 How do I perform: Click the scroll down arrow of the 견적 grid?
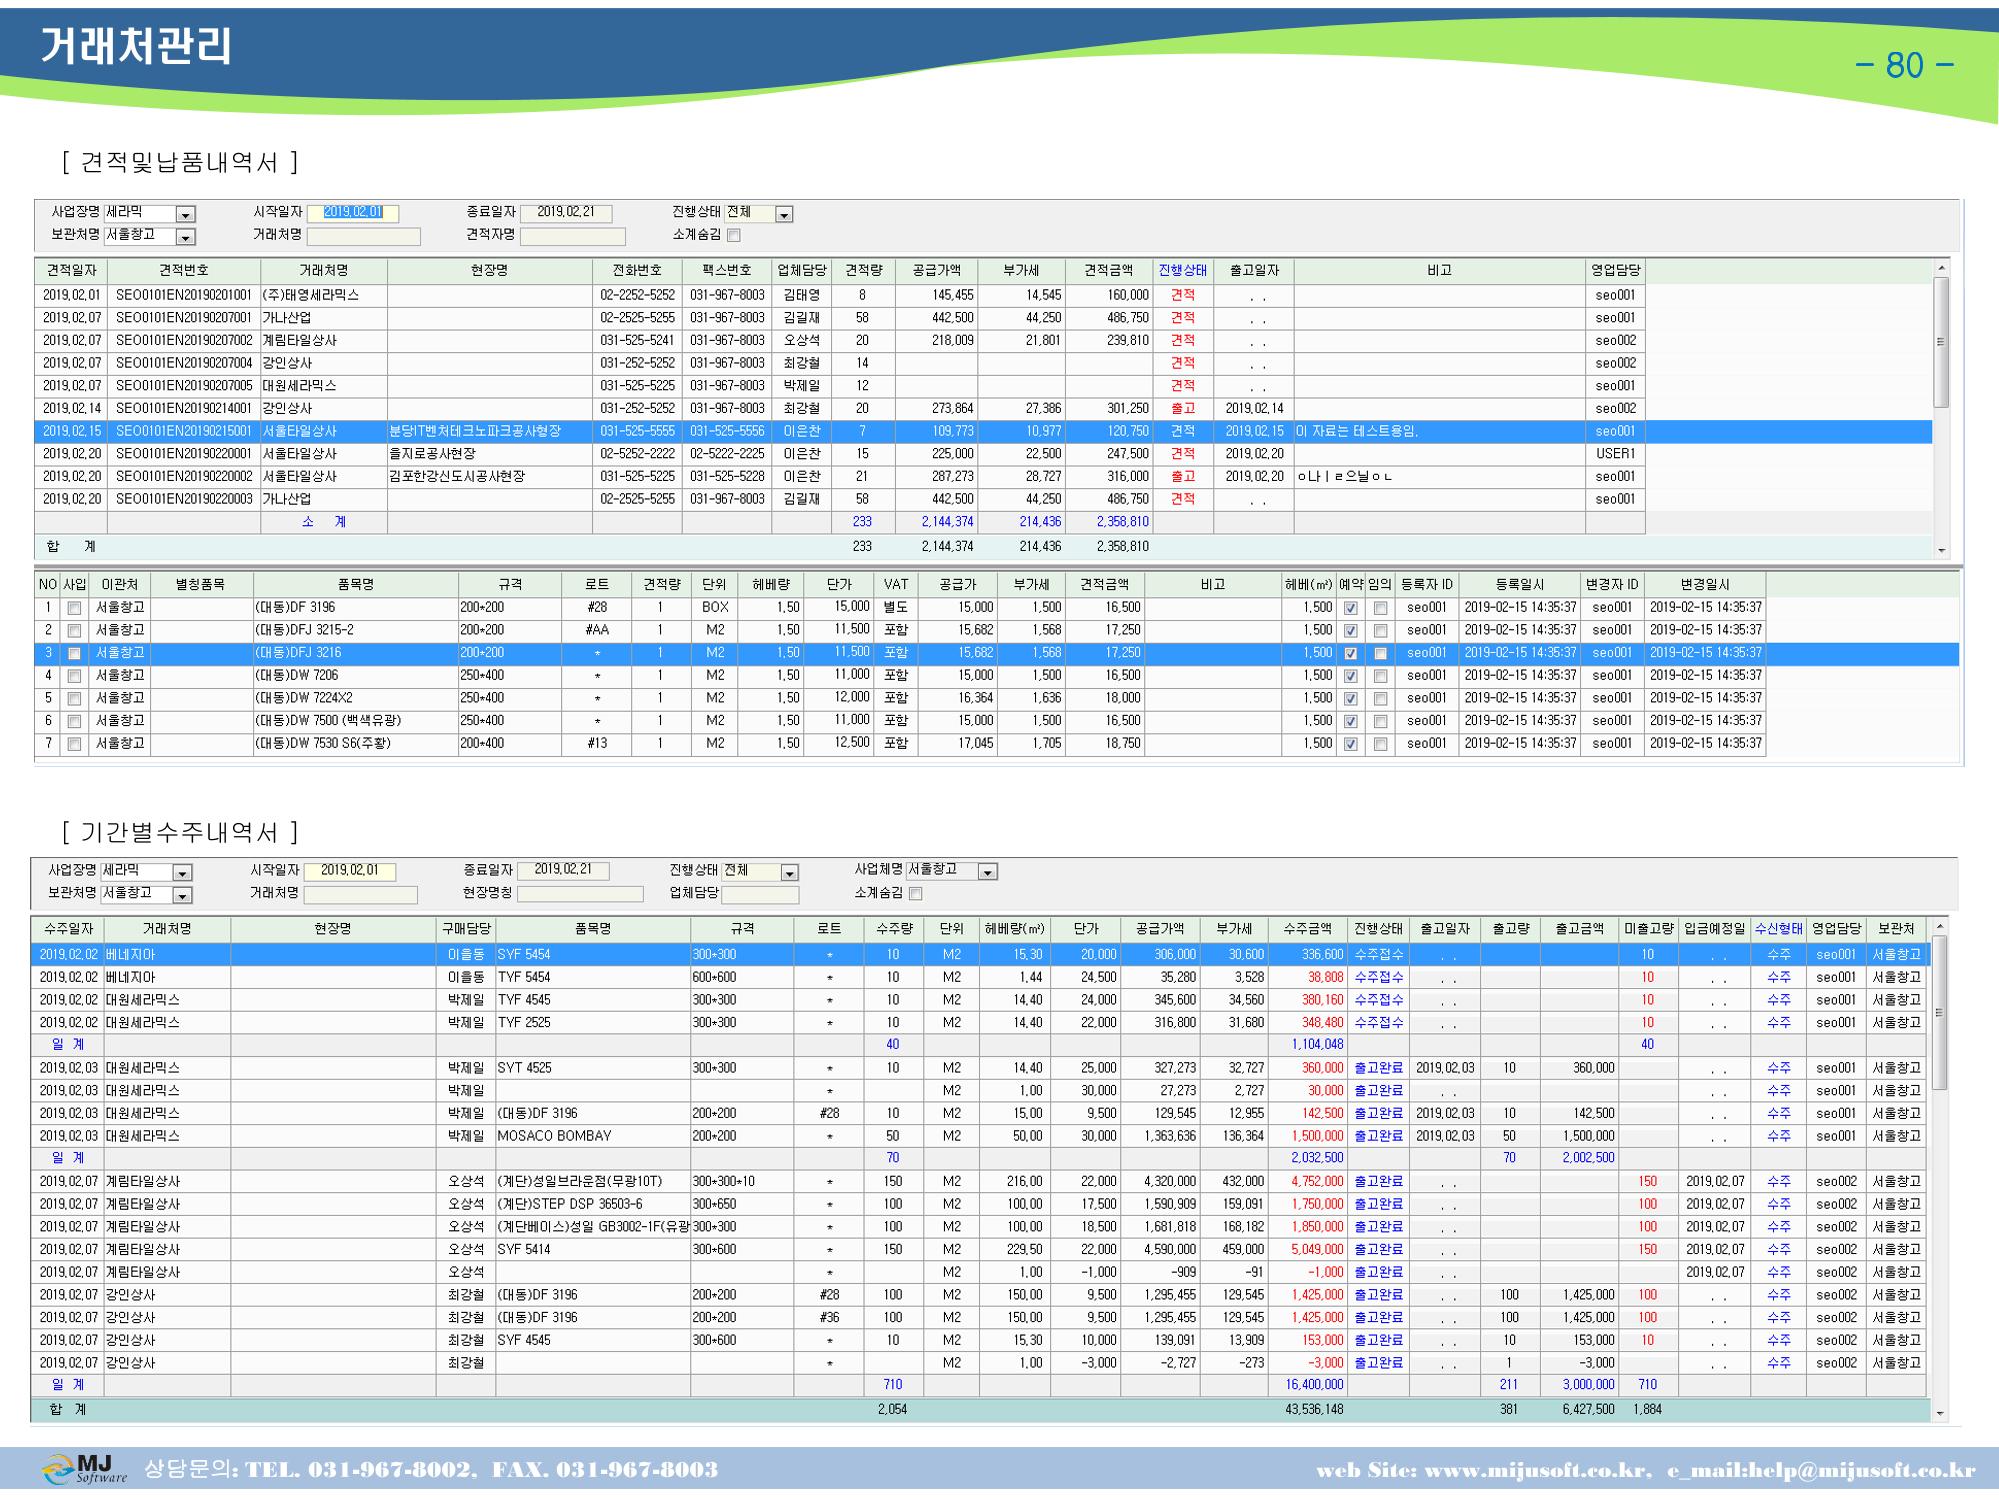click(1942, 551)
